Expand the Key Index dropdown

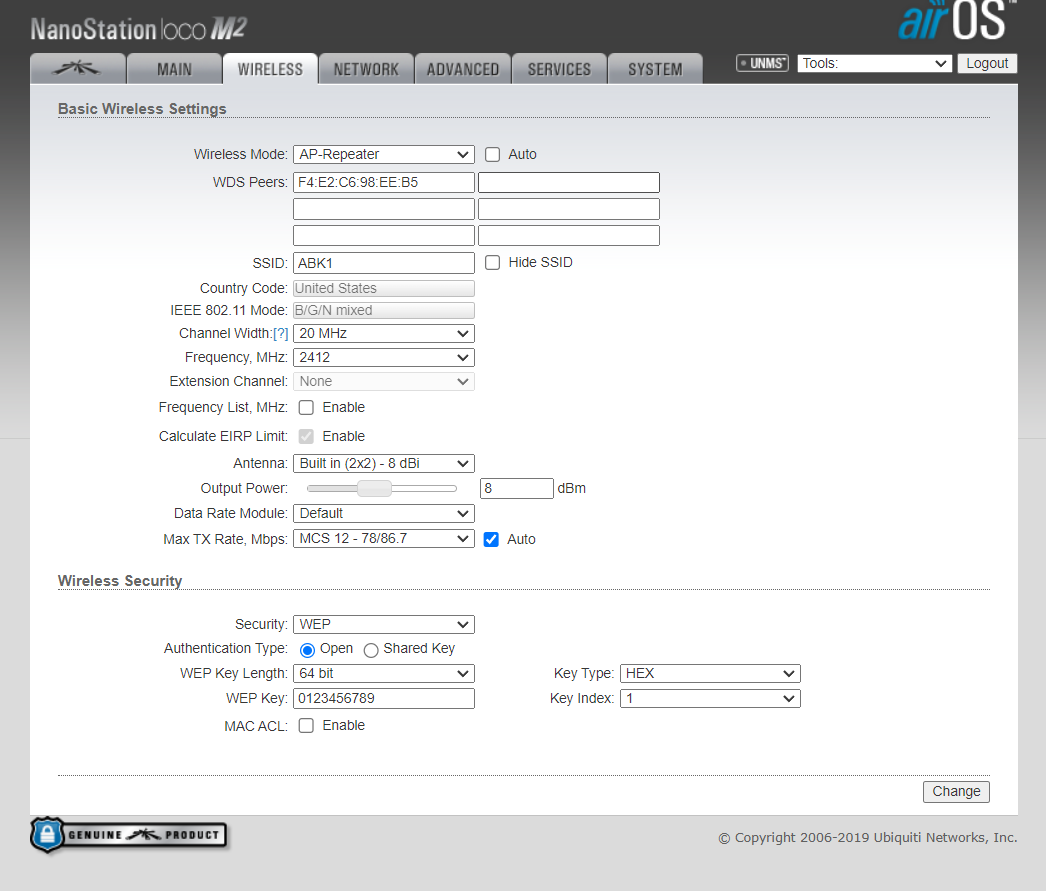coord(710,698)
